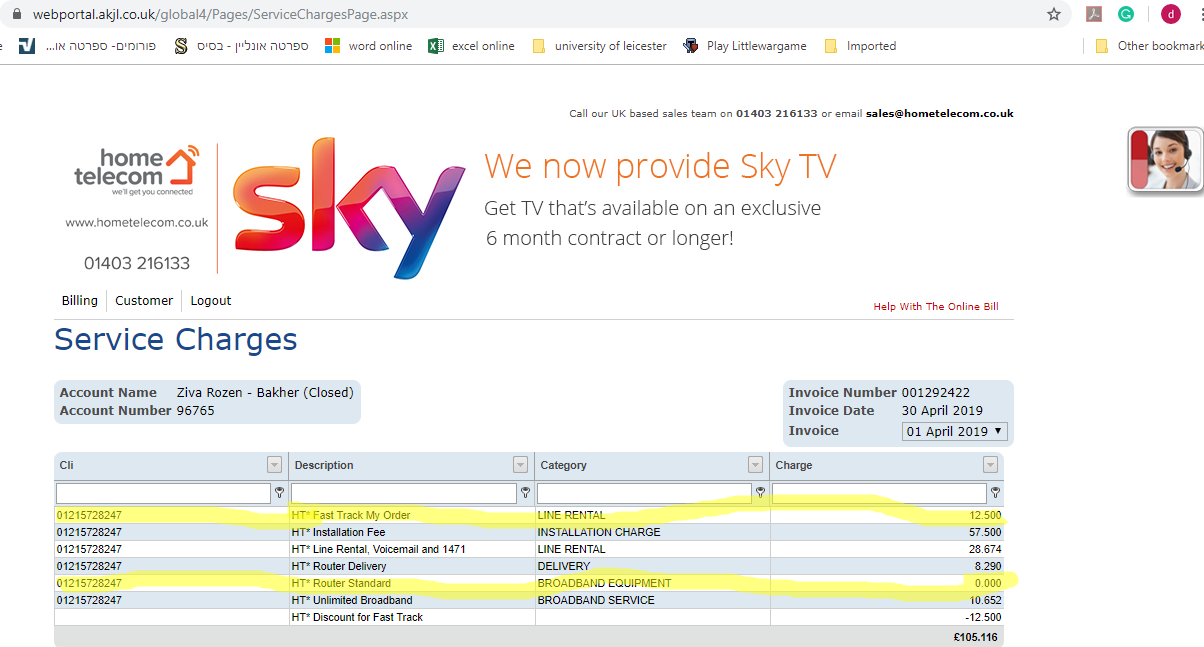Open the live chat agent widget

[1165, 160]
